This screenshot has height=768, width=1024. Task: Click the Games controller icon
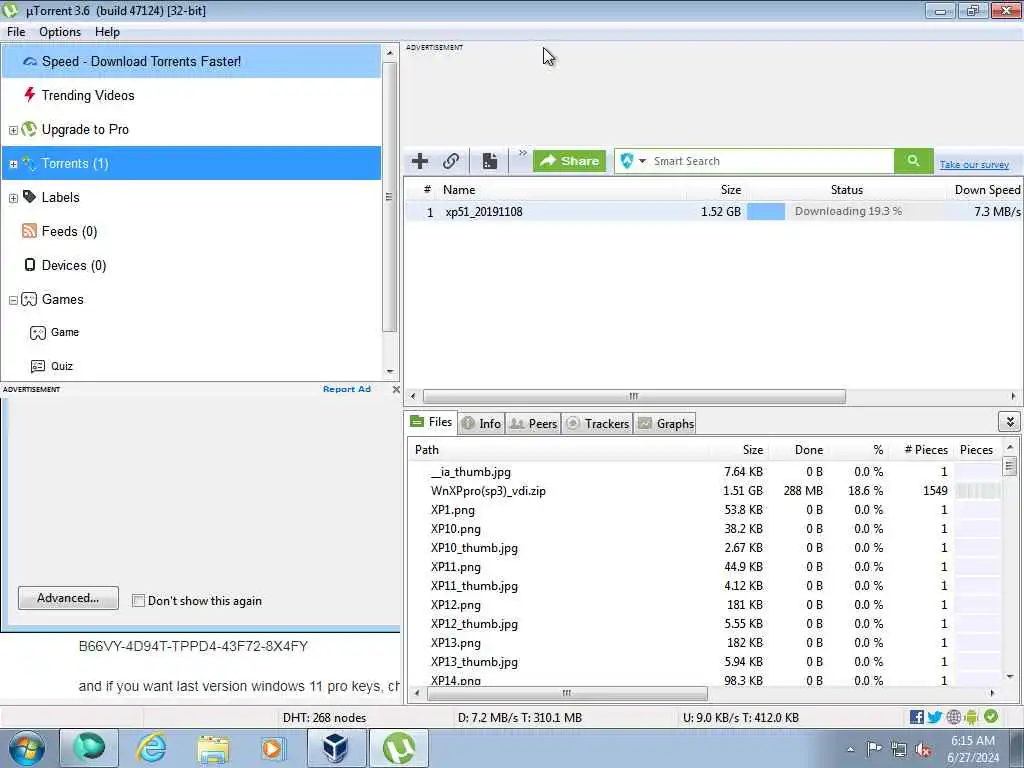[x=29, y=299]
